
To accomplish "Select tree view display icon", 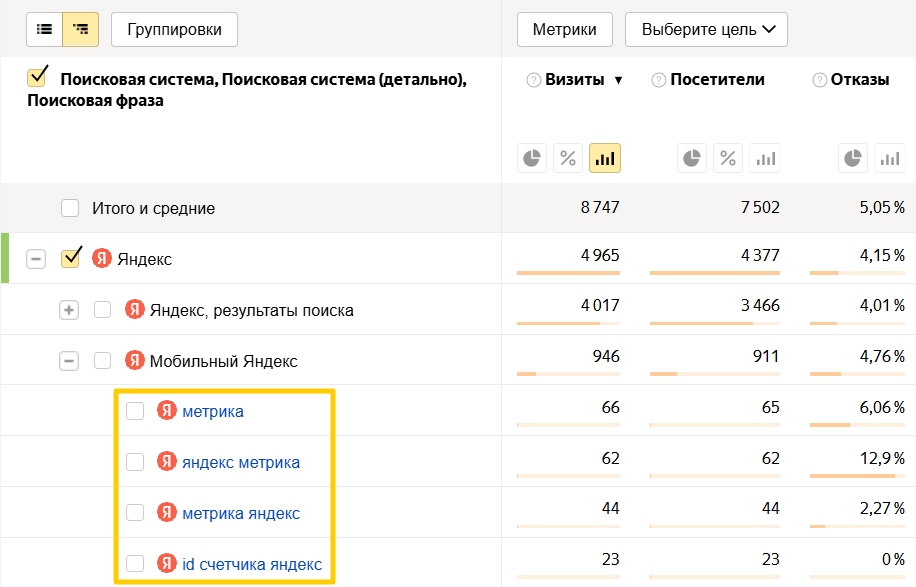I will 80,30.
